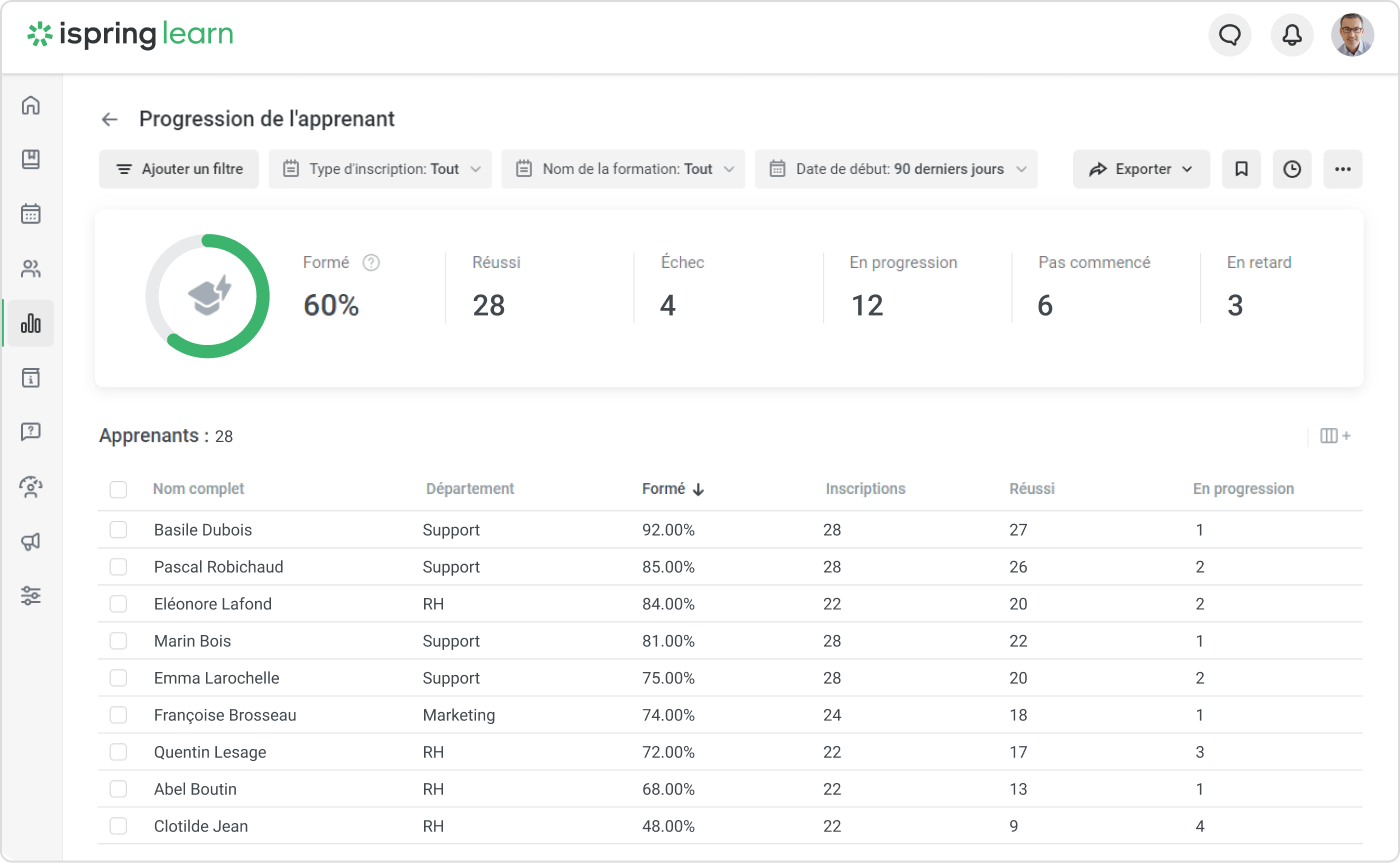Open the calendar sidebar icon
Screen dimensions: 1400x863
(x=31, y=213)
